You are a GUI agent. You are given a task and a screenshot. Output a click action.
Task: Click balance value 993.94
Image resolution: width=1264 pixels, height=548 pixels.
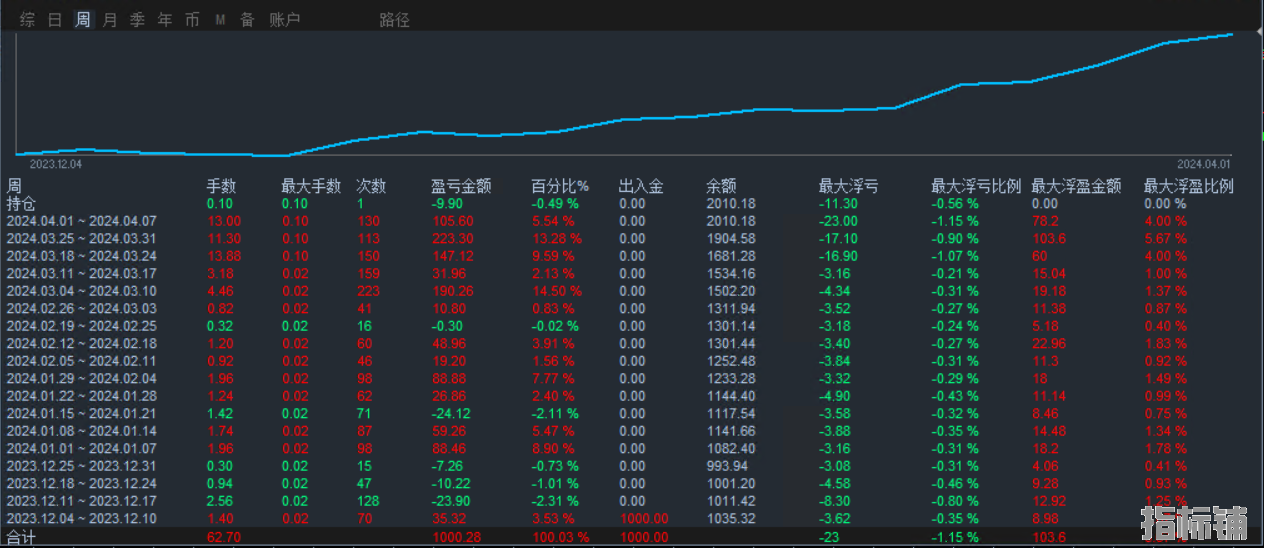pyautogui.click(x=727, y=466)
